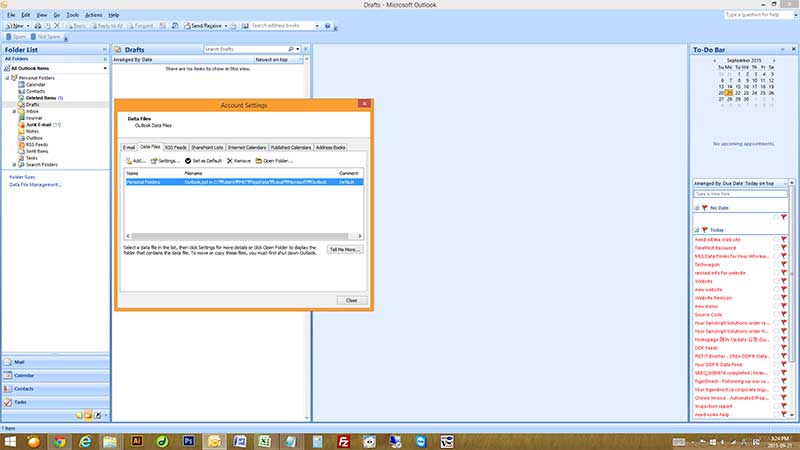800x450 pixels.
Task: Close the To-Do Bar panel
Action: tap(793, 49)
